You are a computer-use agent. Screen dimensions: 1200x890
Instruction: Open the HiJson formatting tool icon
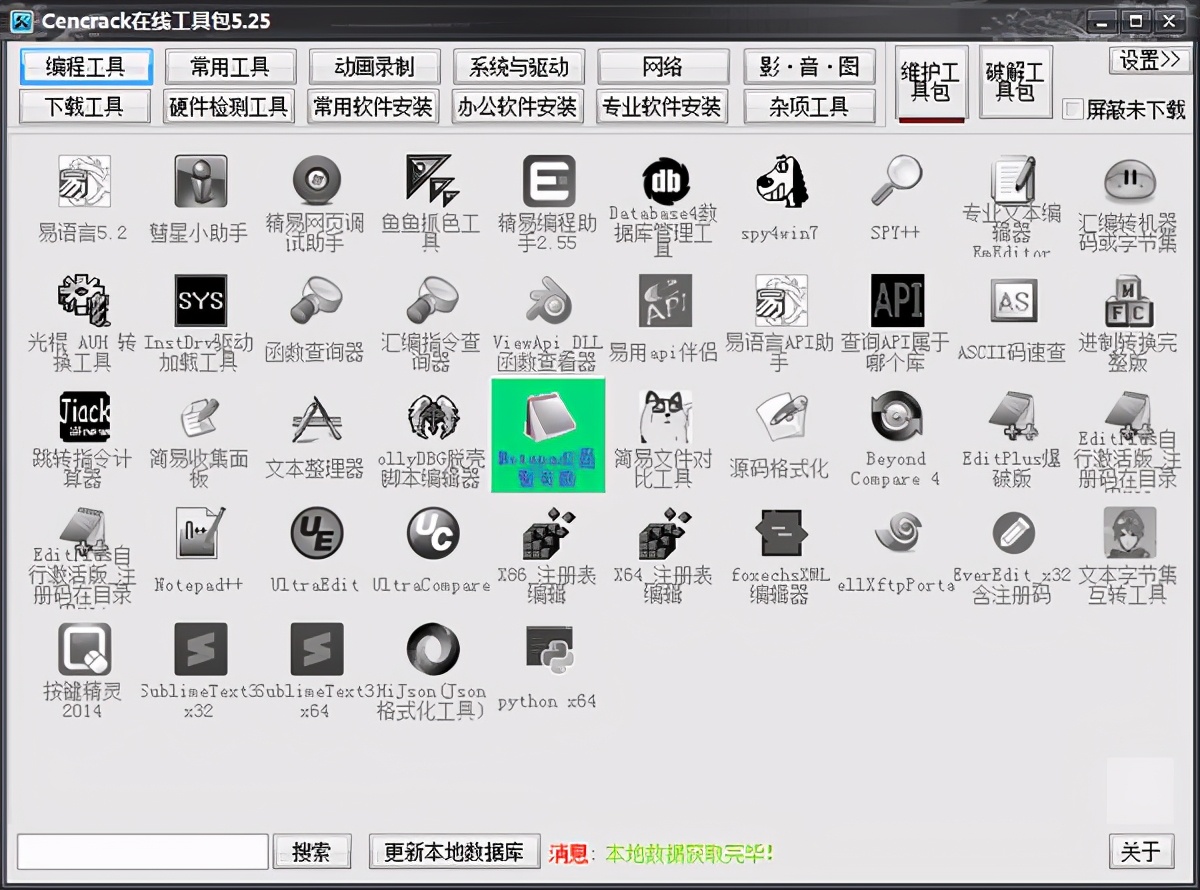[x=432, y=651]
